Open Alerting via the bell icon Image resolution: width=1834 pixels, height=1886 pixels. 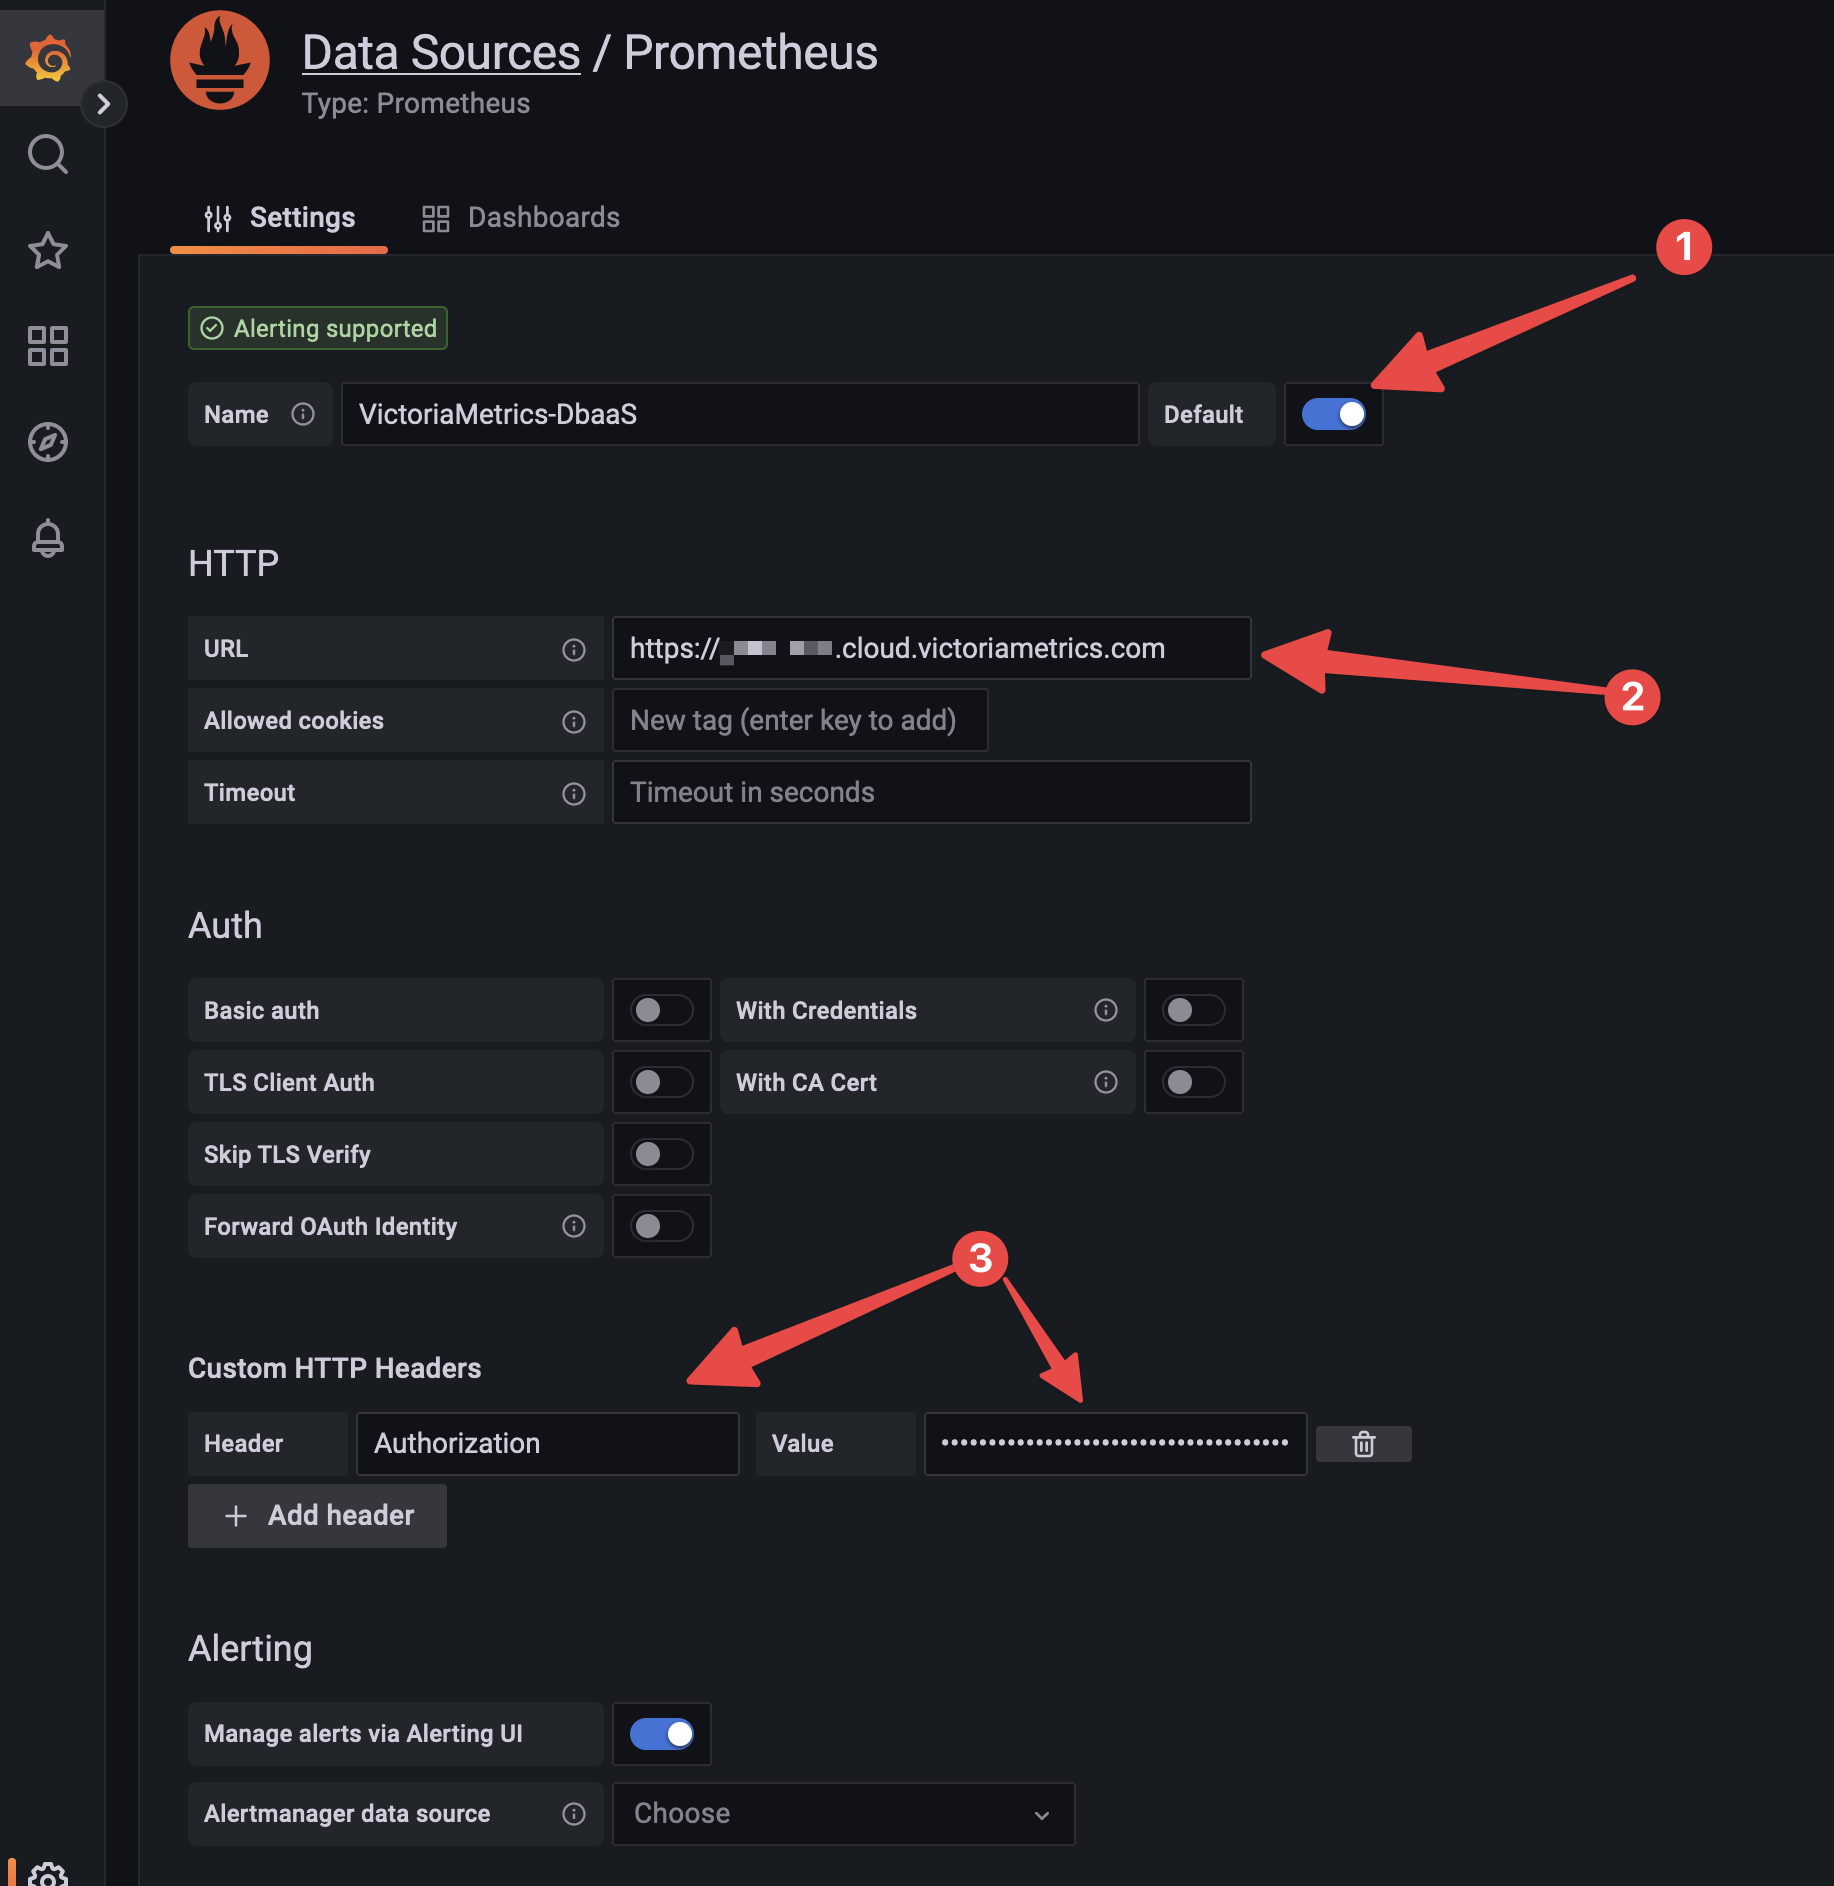[x=48, y=538]
